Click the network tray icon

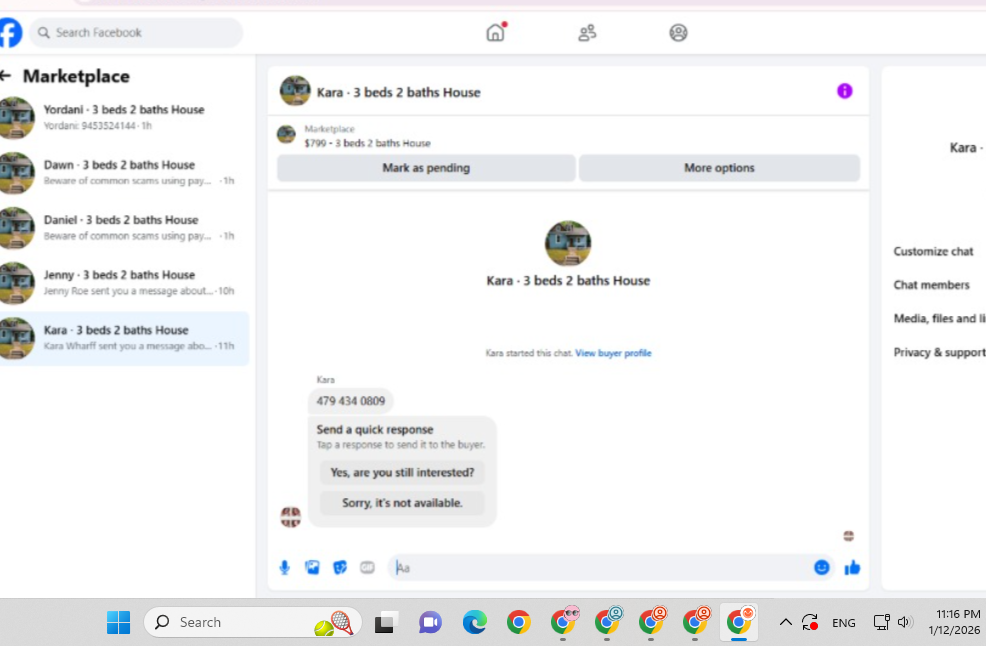[881, 622]
